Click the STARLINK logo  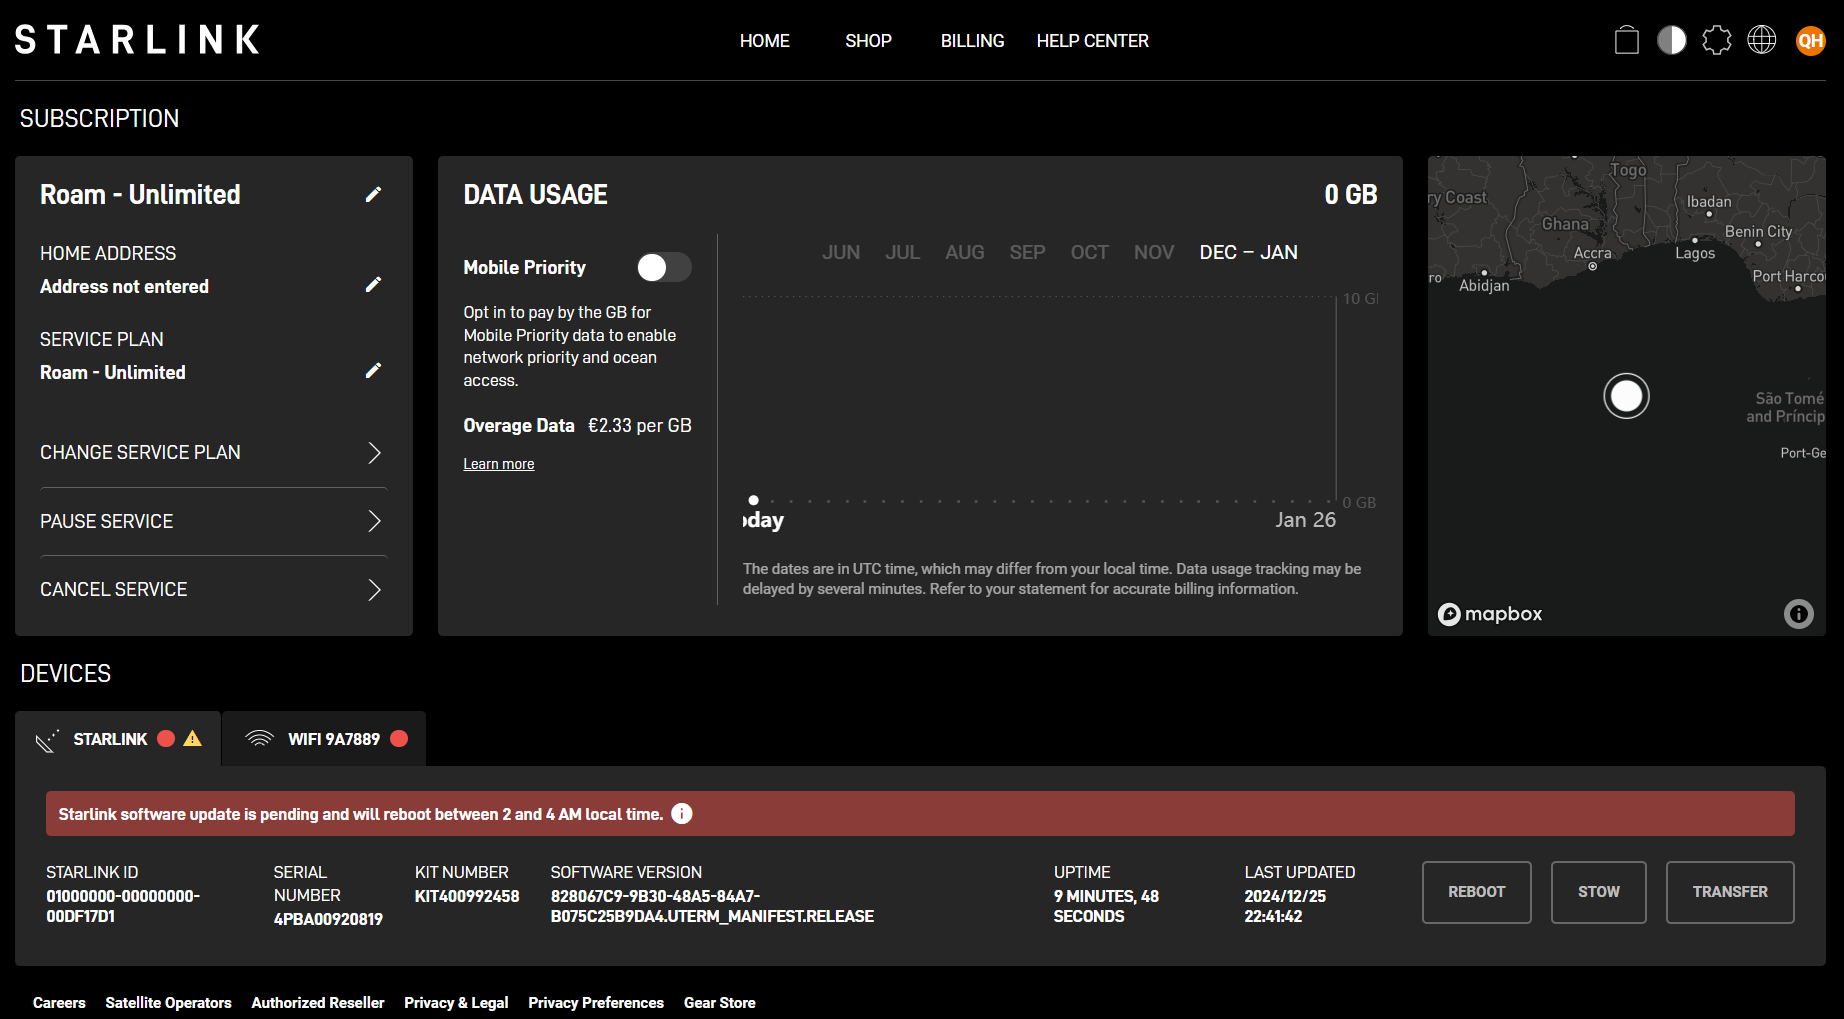(x=137, y=40)
